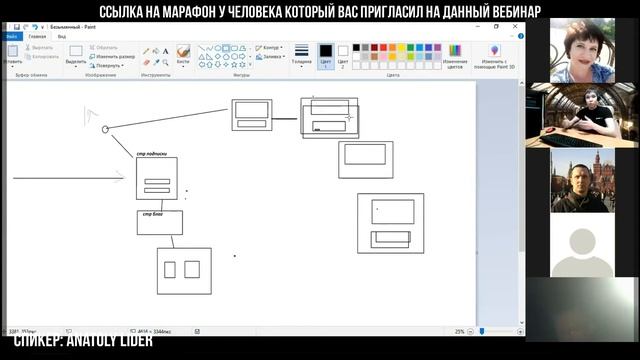
Task: Switch to the Home ribbon tab
Action: click(37, 36)
